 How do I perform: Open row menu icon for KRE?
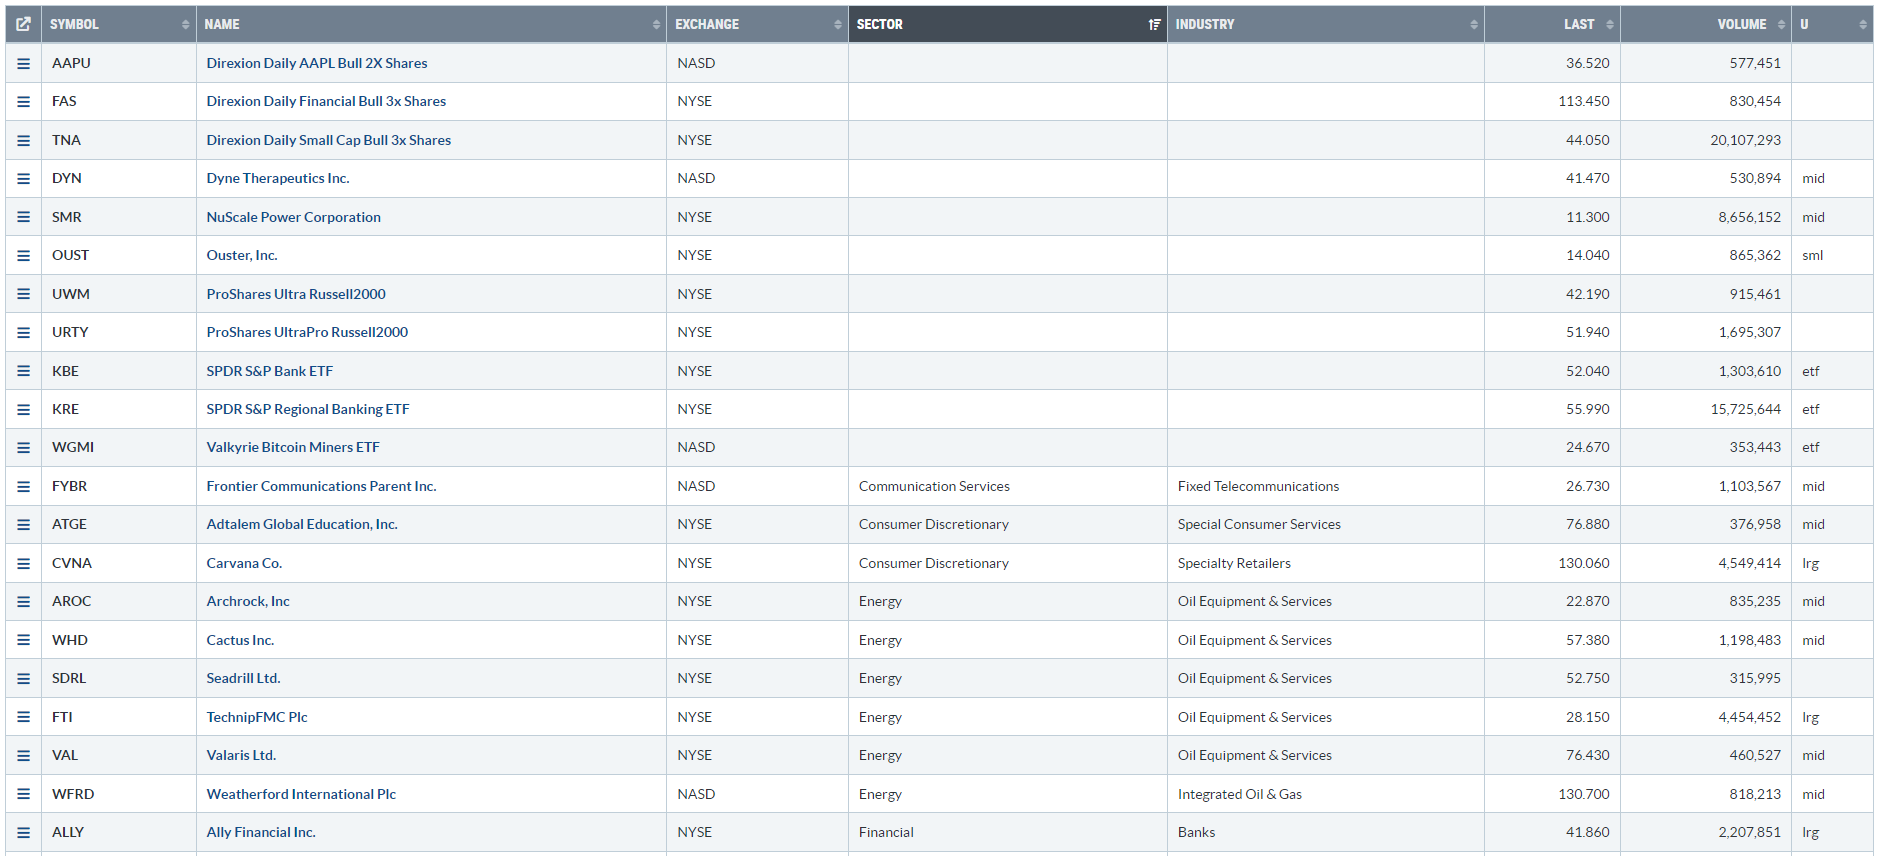click(23, 410)
